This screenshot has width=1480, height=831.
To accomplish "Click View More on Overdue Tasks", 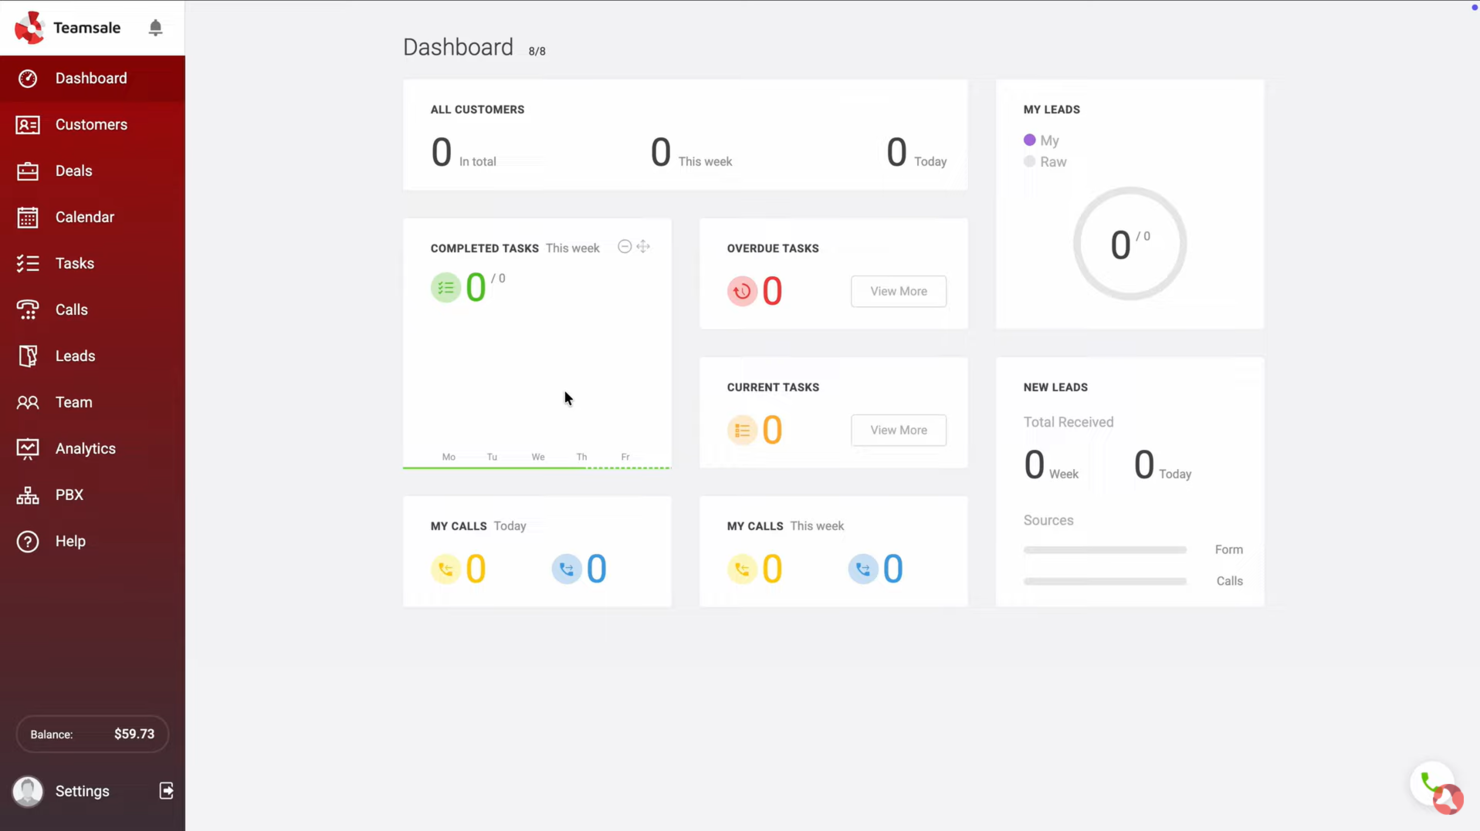I will [x=897, y=291].
